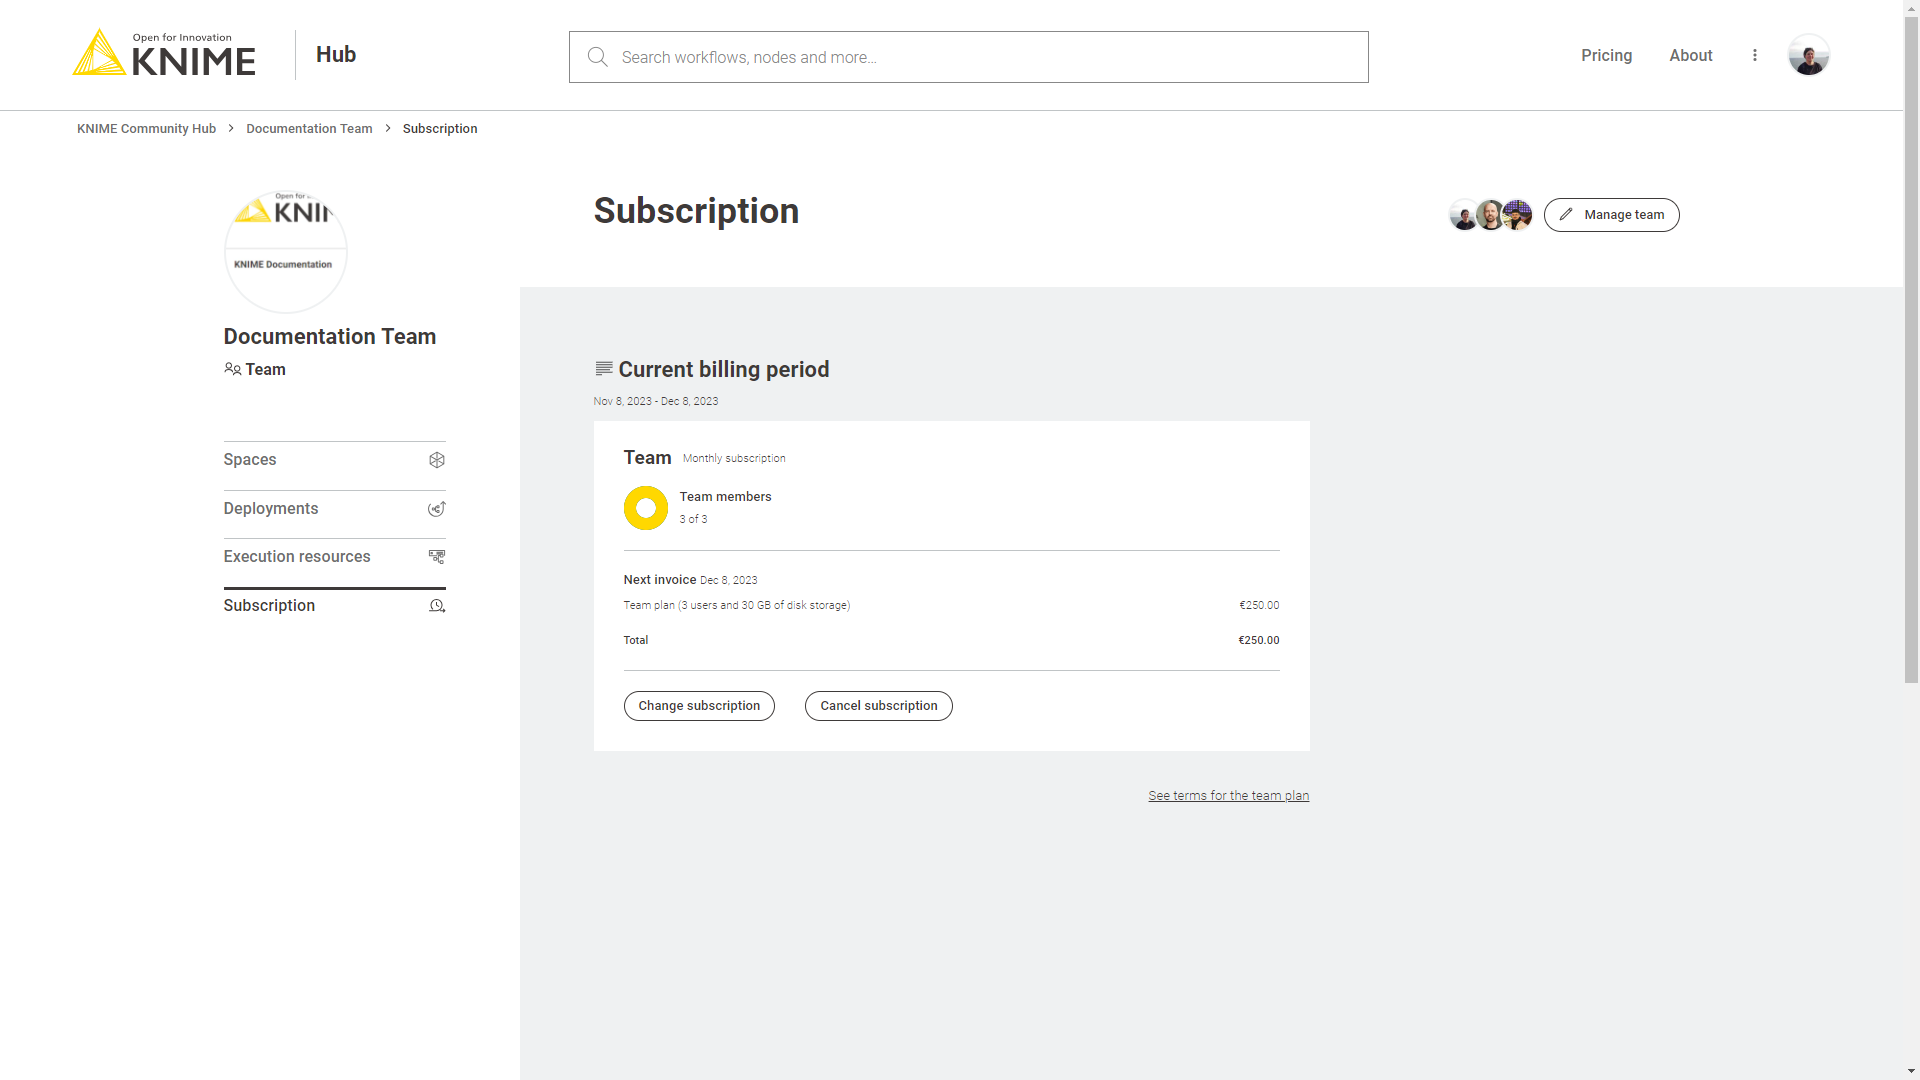Expand the Spaces section
Viewport: 1920px width, 1080px height.
coord(334,459)
